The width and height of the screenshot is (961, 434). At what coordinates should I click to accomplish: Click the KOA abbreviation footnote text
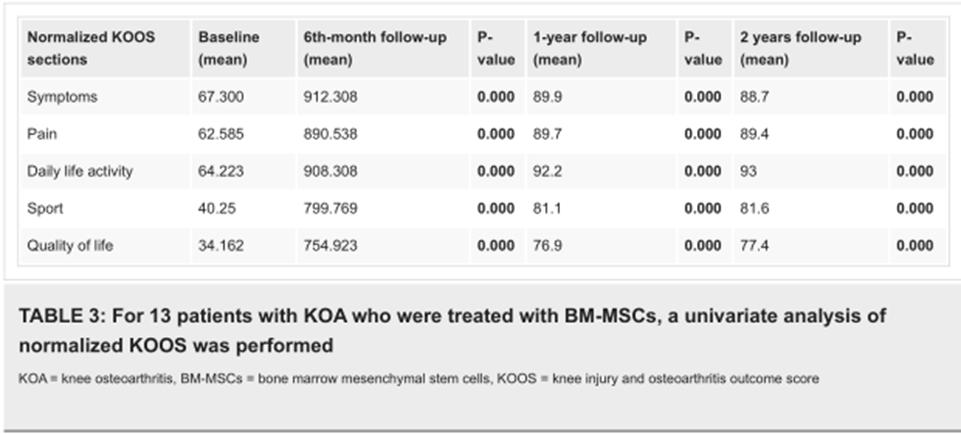[418, 379]
